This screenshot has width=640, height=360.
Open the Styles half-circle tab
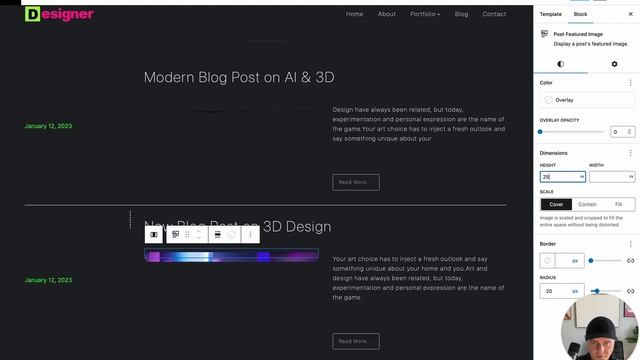(x=560, y=64)
